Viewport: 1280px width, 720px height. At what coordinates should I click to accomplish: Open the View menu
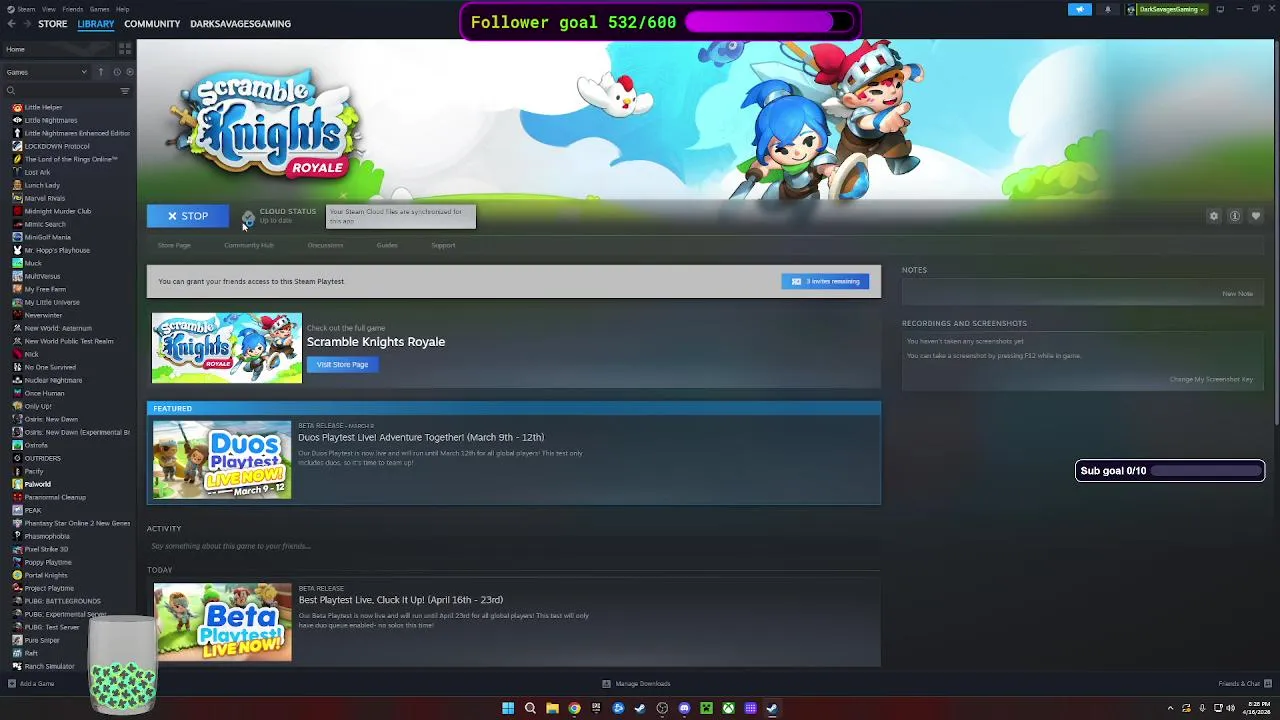tap(49, 9)
